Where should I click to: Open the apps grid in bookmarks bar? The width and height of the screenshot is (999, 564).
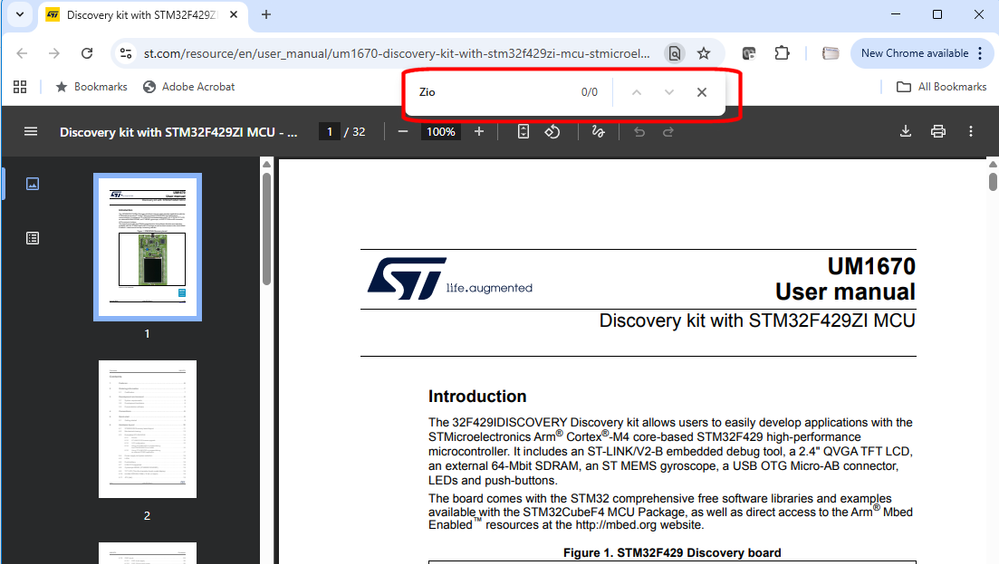click(20, 87)
